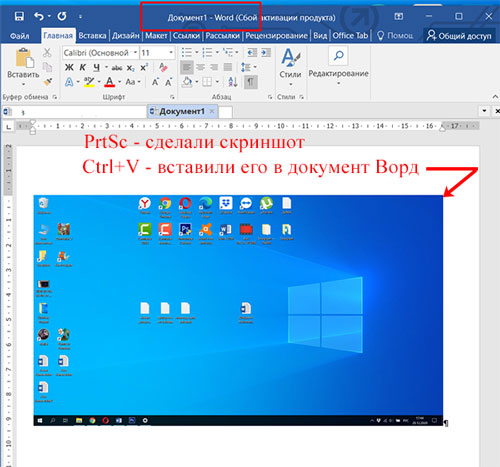Open the Абзац dialog launcher
Image resolution: width=500 pixels, height=467 pixels.
click(270, 97)
